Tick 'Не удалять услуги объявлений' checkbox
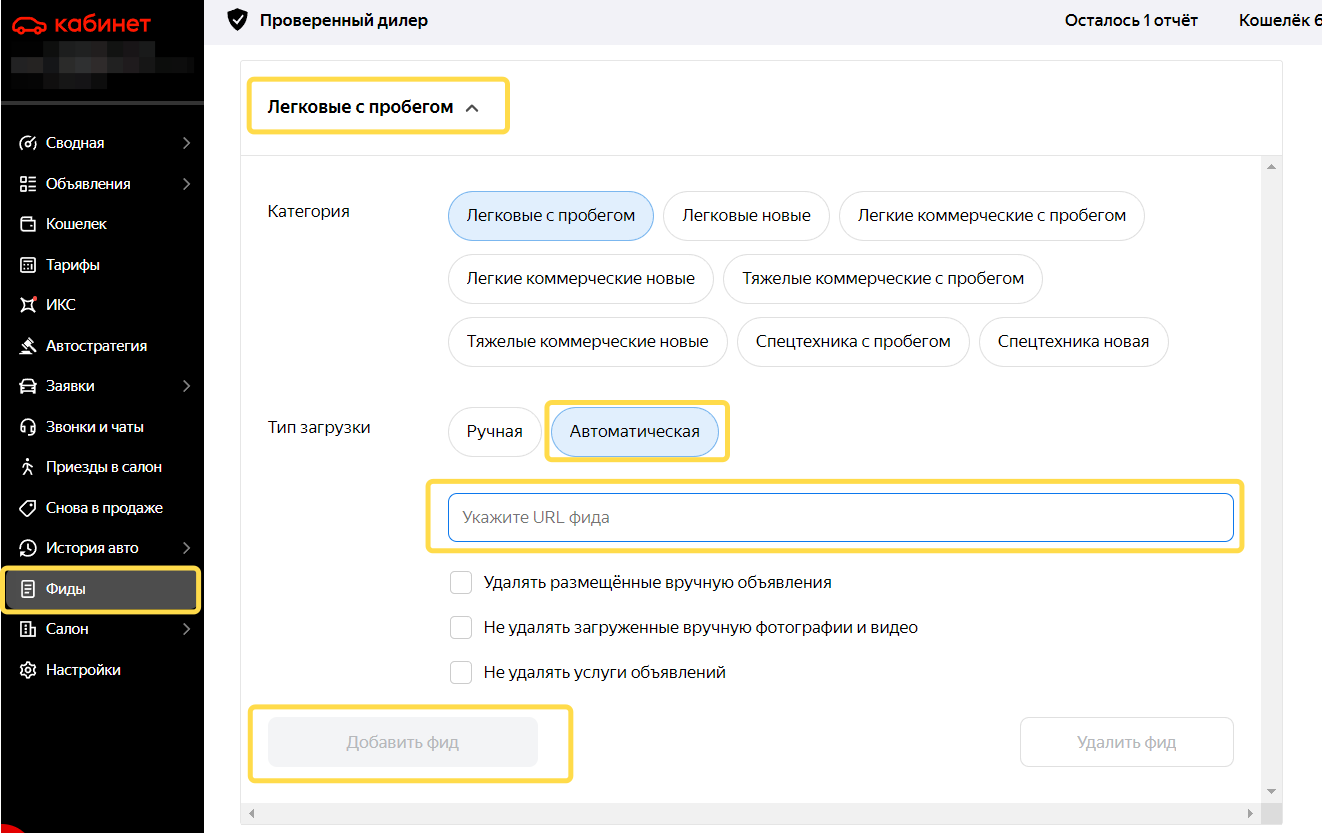This screenshot has width=1322, height=833. click(x=461, y=673)
